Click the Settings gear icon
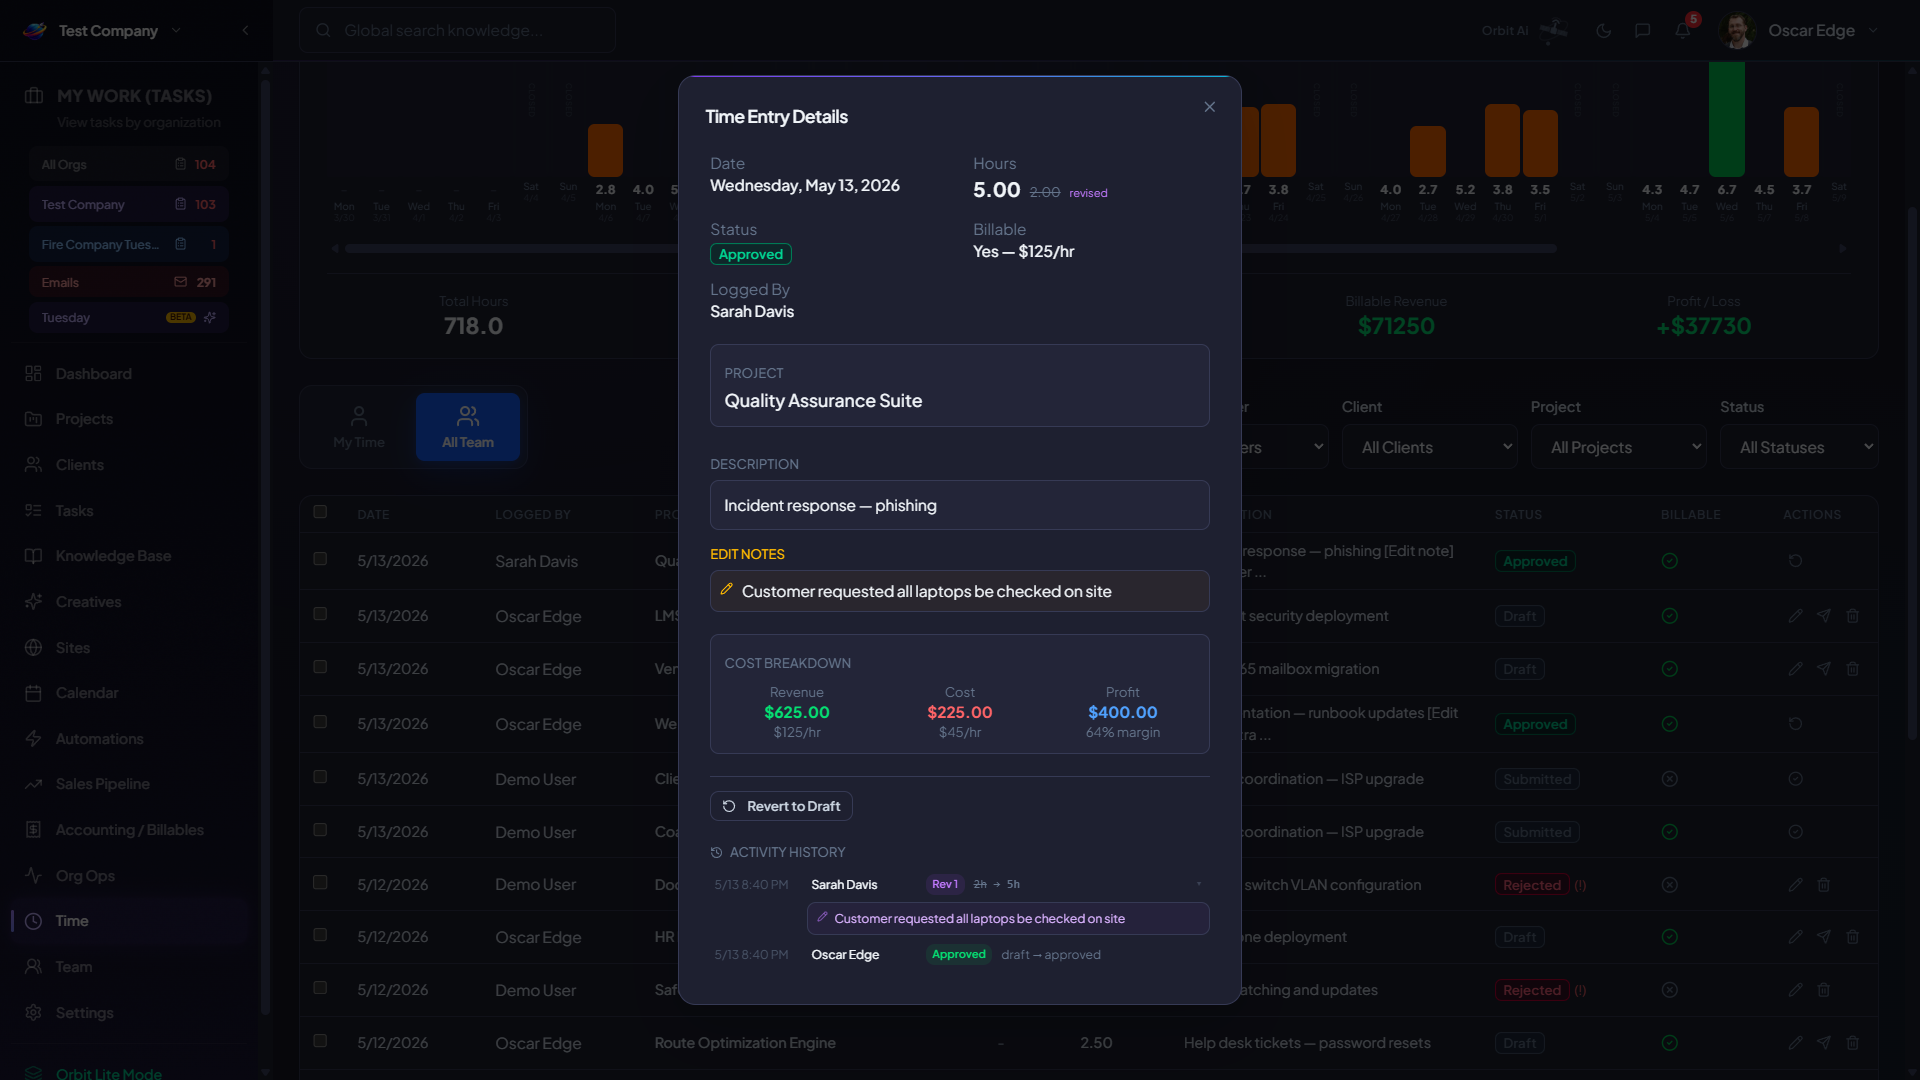1920x1080 pixels. [x=33, y=1012]
